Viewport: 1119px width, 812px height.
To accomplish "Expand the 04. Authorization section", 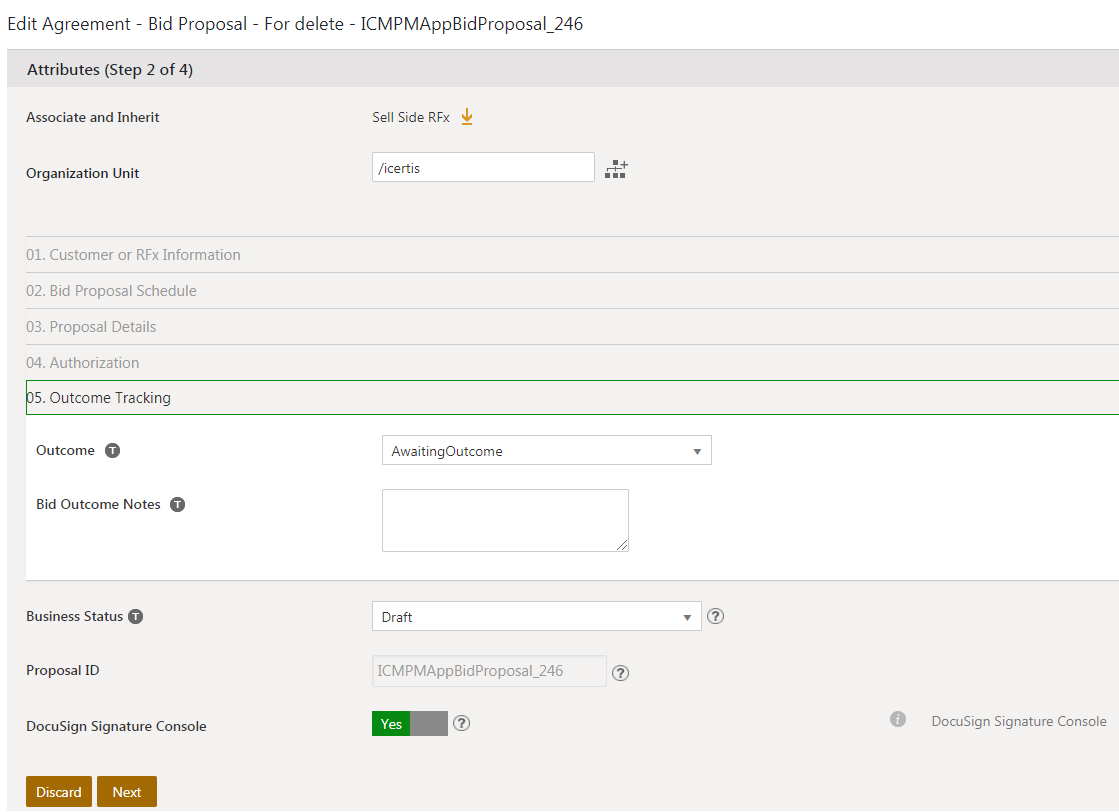I will pos(82,363).
